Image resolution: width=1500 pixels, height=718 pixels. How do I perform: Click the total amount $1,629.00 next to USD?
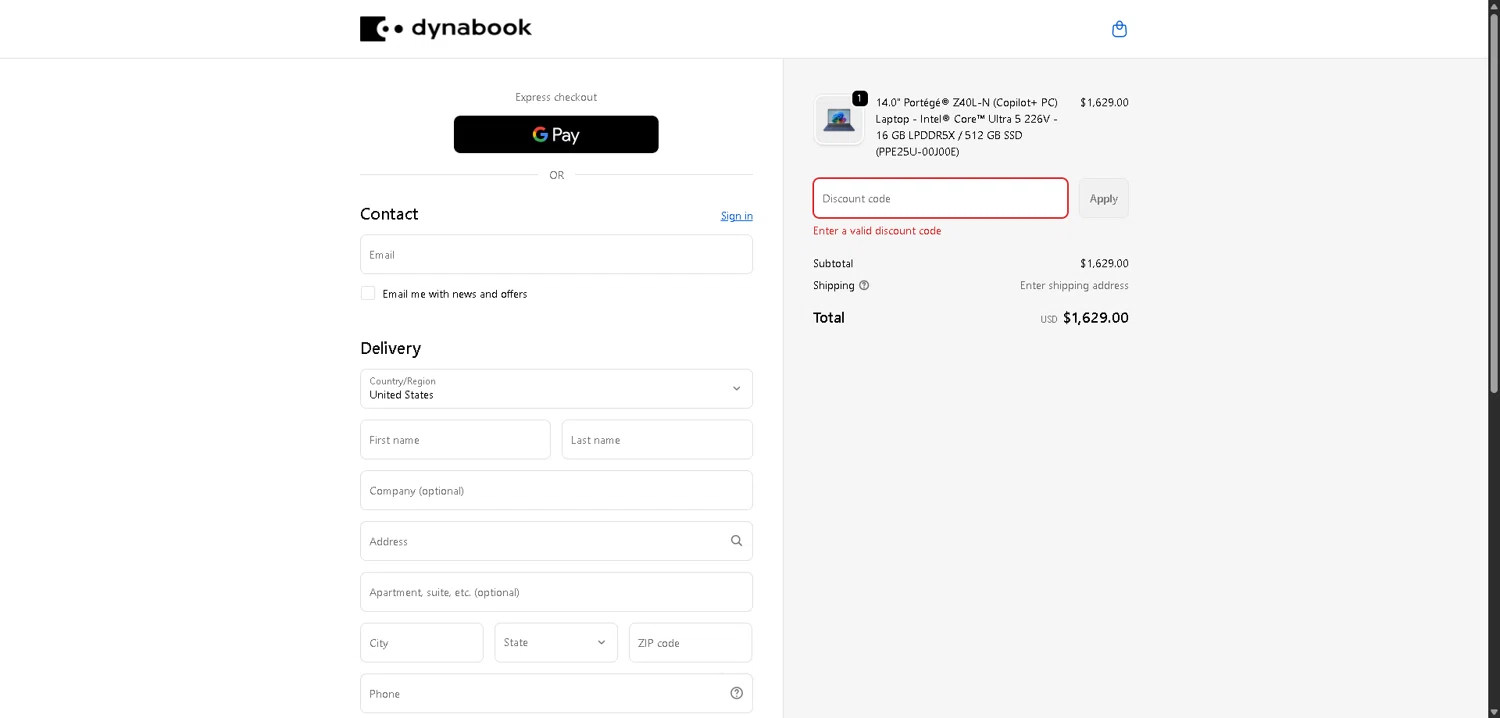point(1095,318)
